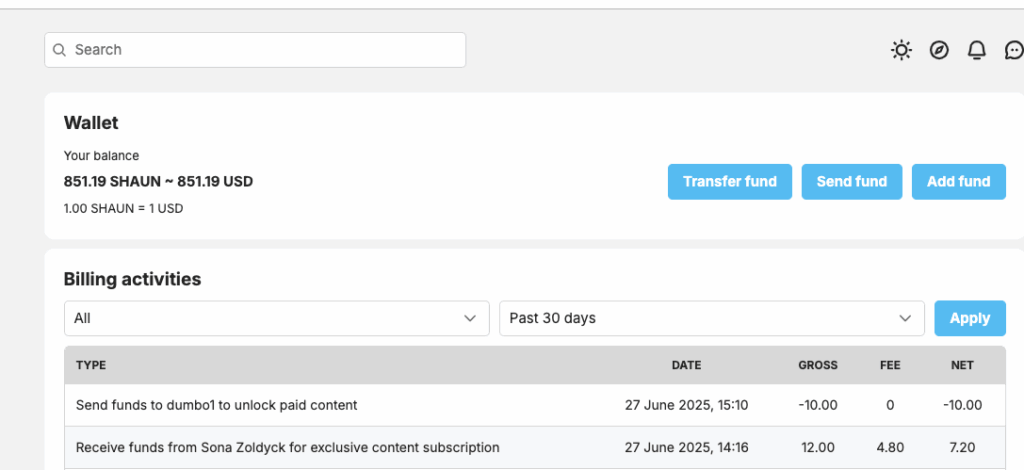1024x470 pixels.
Task: Click the Add fund button
Action: click(959, 181)
